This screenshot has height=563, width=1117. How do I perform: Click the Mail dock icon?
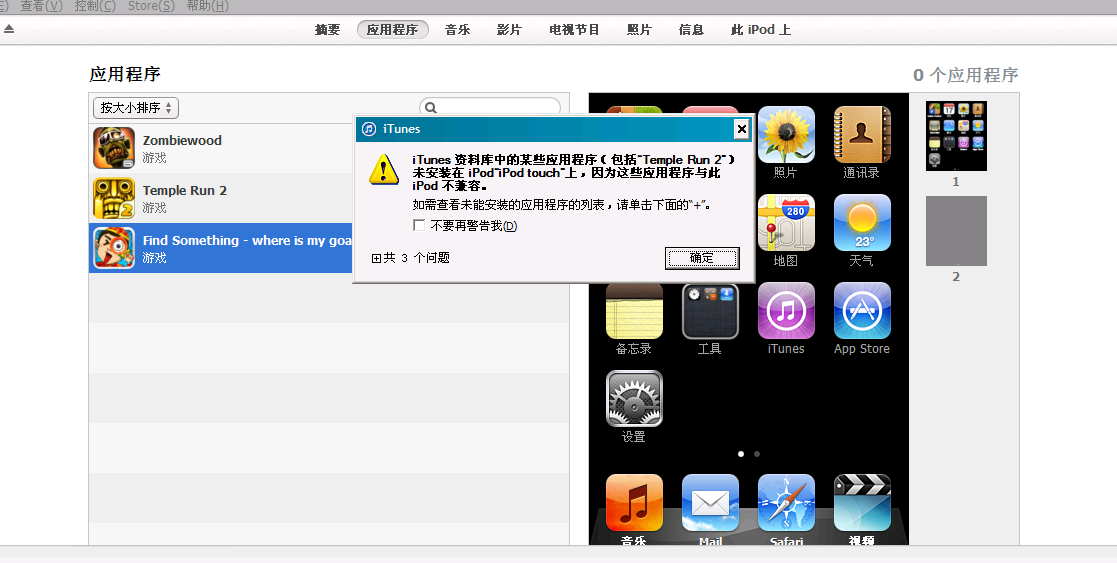tap(710, 502)
